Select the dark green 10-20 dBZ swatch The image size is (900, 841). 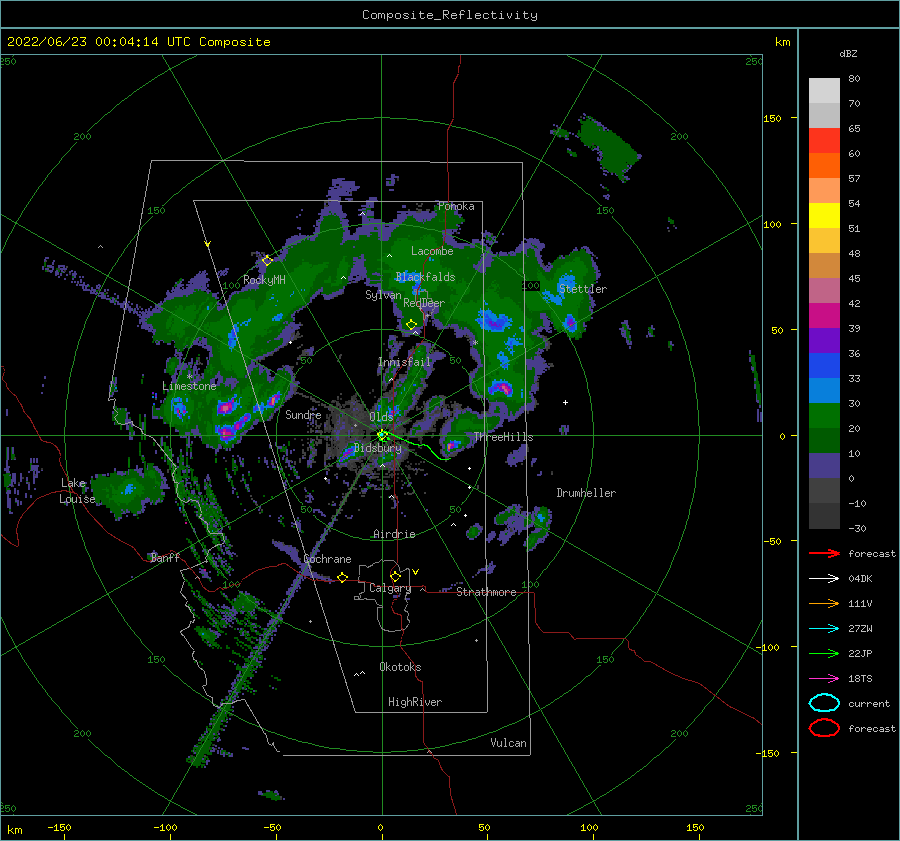coord(824,441)
